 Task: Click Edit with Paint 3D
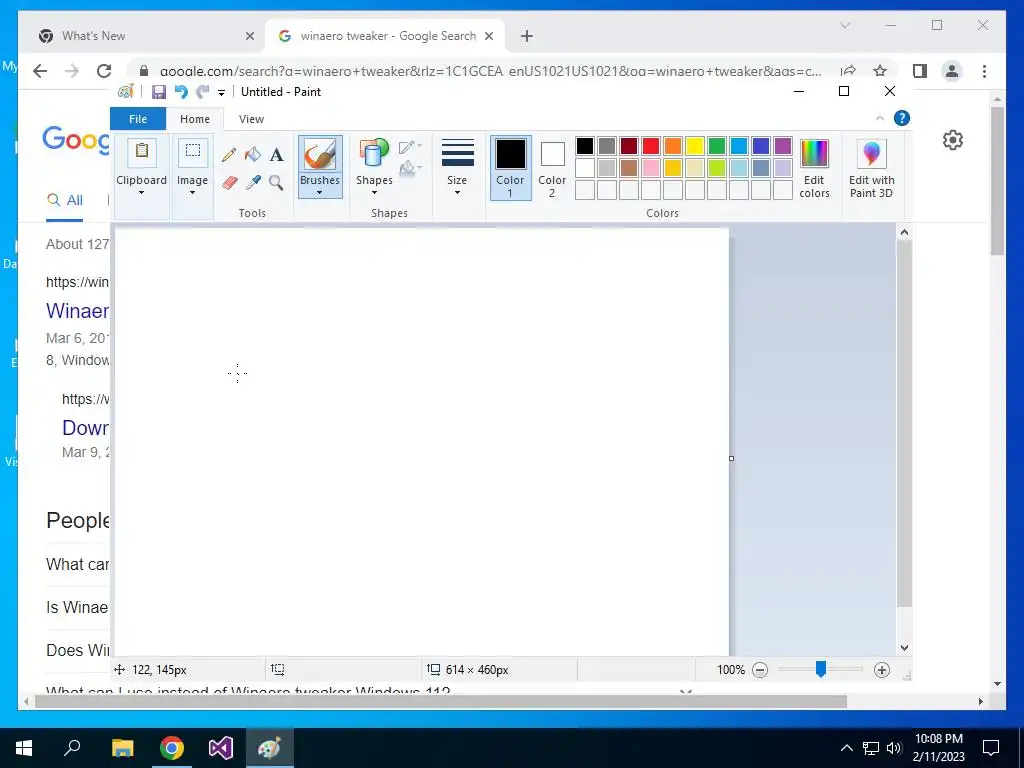tap(871, 168)
